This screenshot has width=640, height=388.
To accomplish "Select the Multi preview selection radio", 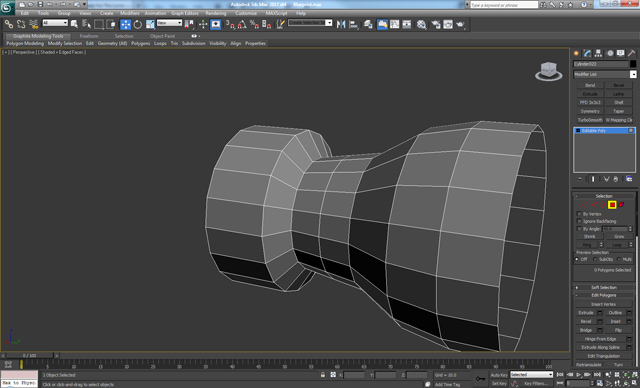I will (x=620, y=259).
